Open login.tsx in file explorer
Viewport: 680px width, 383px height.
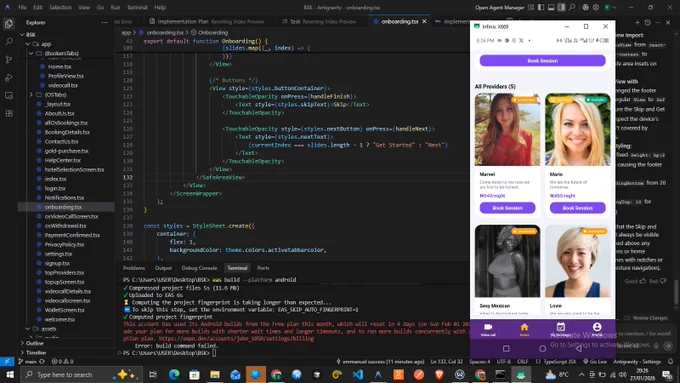(55, 188)
